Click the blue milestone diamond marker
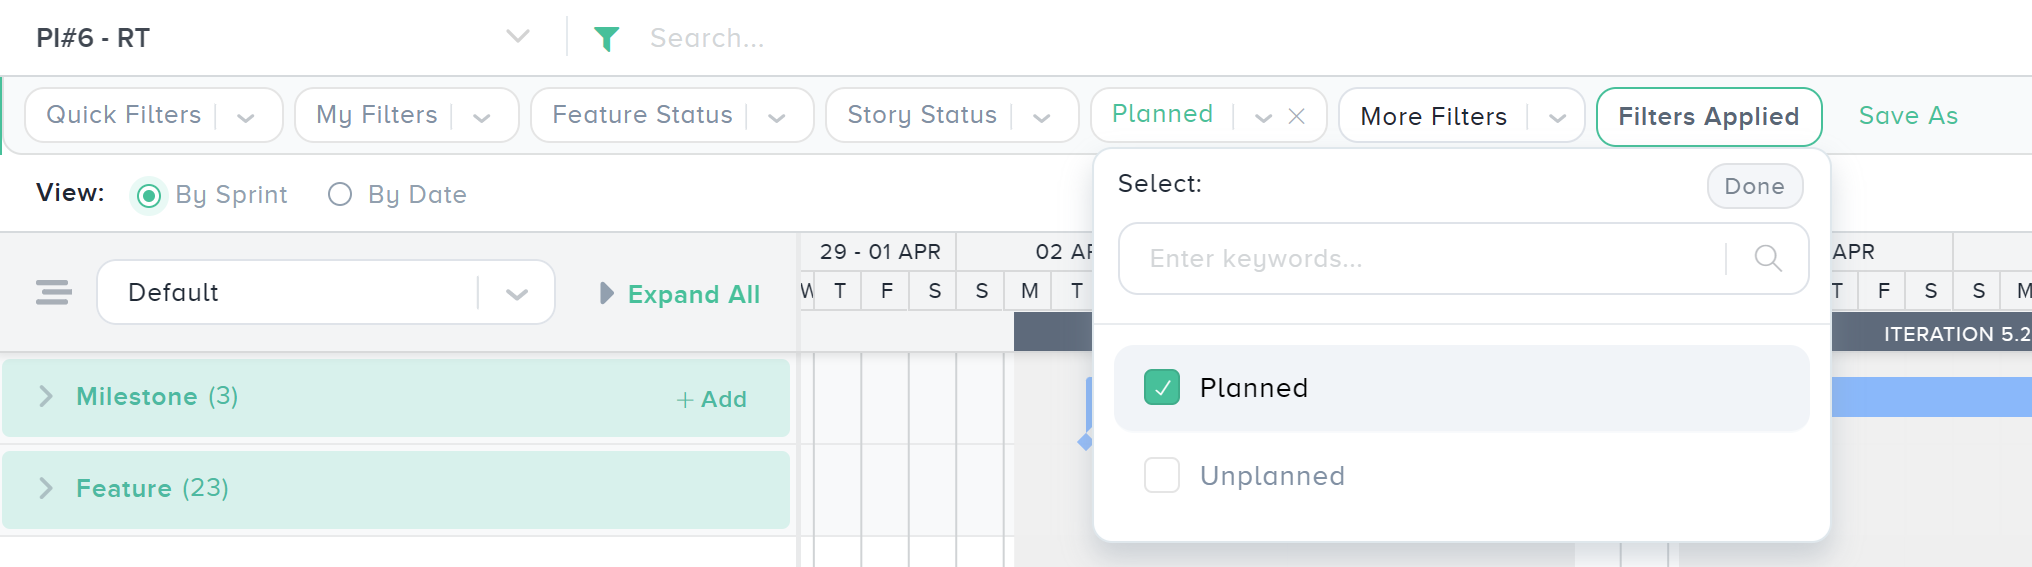 pyautogui.click(x=1085, y=441)
